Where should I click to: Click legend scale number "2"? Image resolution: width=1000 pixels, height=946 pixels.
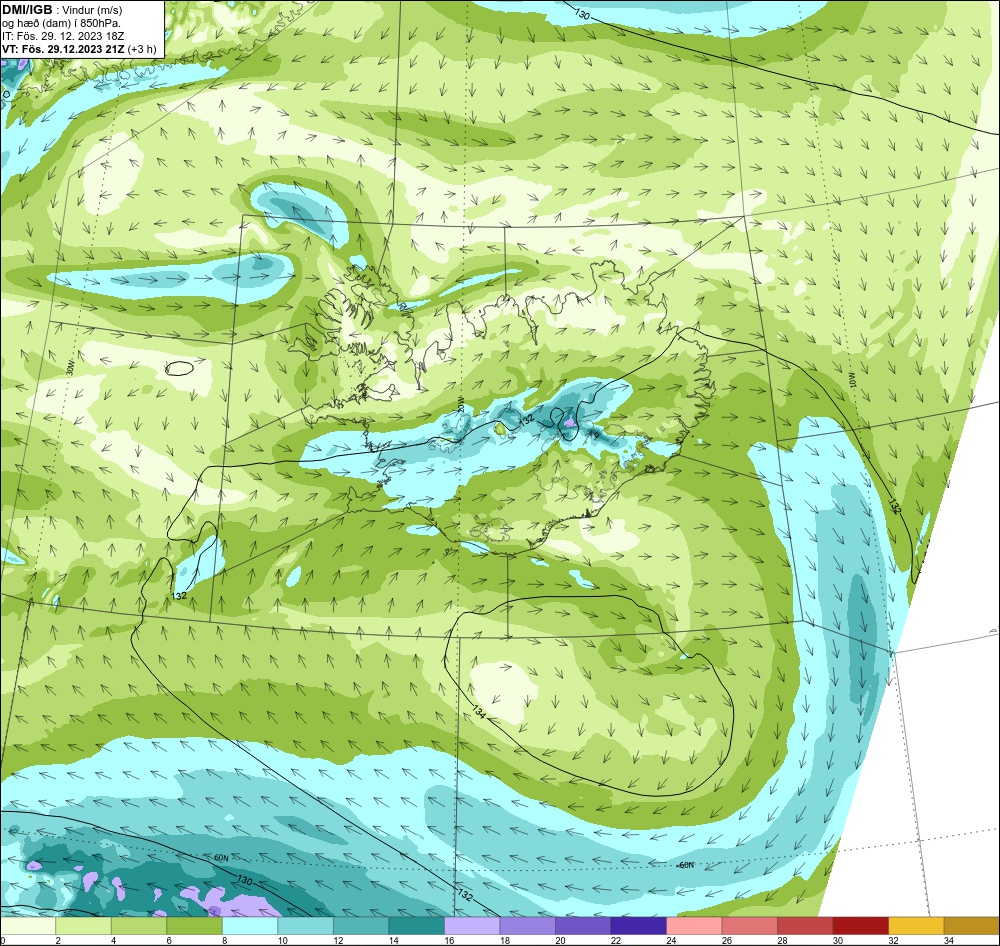point(58,940)
